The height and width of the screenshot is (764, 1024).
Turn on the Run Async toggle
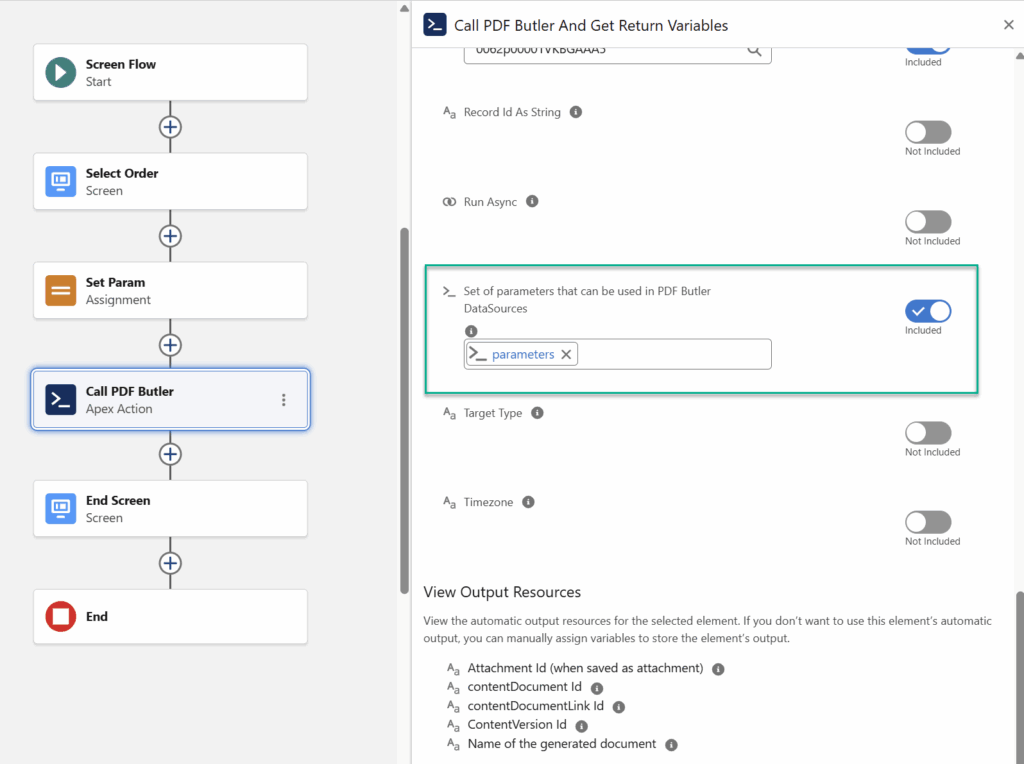[927, 222]
